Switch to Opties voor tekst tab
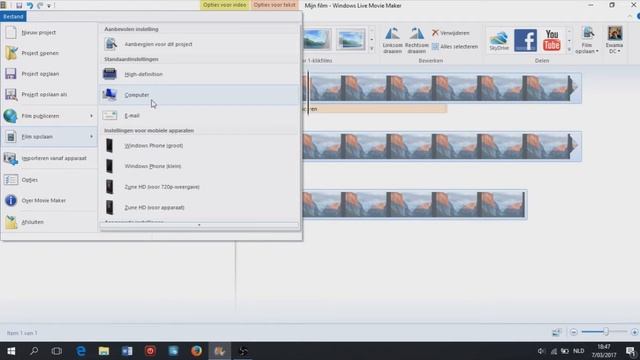Viewport: 640px width, 360px height. (274, 5)
